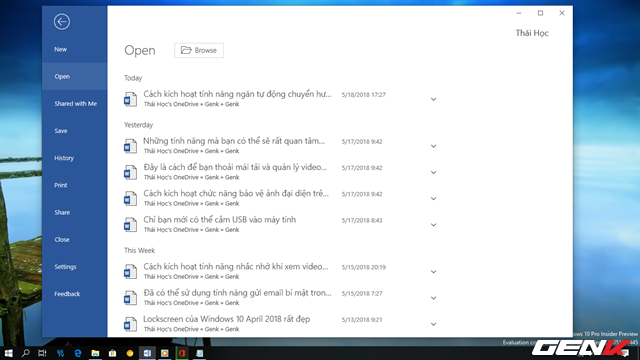The height and width of the screenshot is (360, 640).
Task: Click the orange circle taskbar app
Action: [x=130, y=353]
